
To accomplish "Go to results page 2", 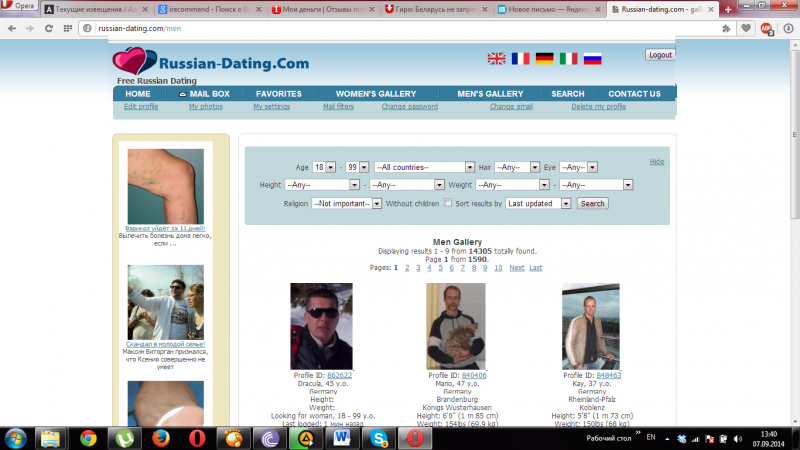I will pyautogui.click(x=407, y=268).
